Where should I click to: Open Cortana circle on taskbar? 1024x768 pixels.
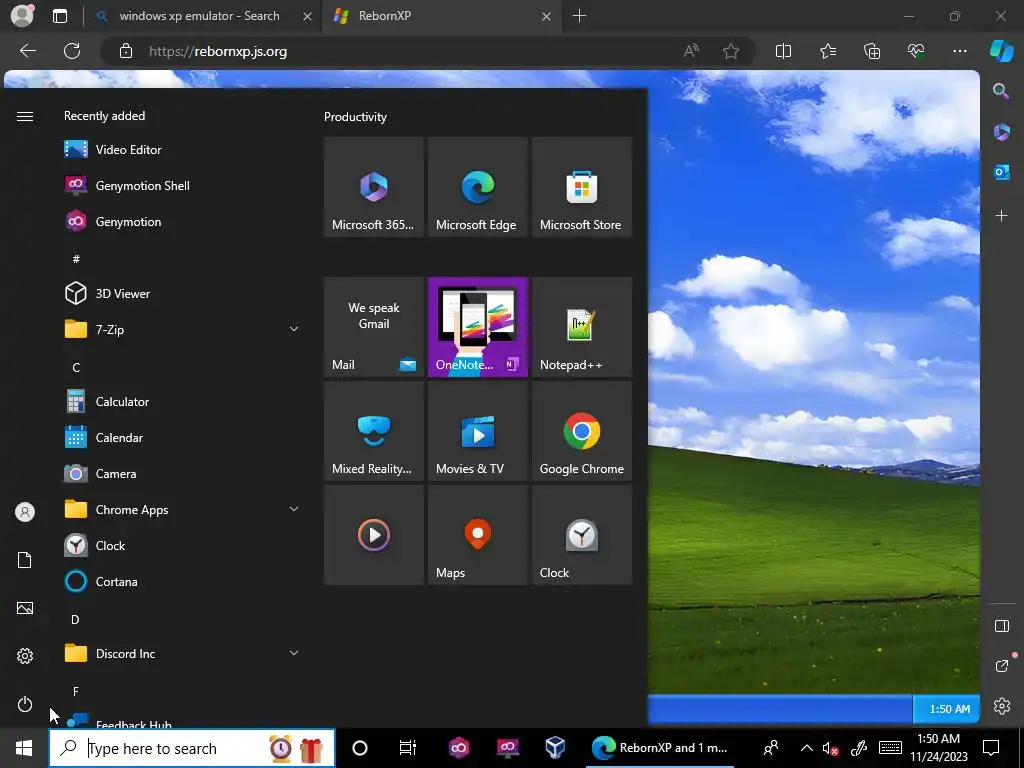tap(360, 748)
